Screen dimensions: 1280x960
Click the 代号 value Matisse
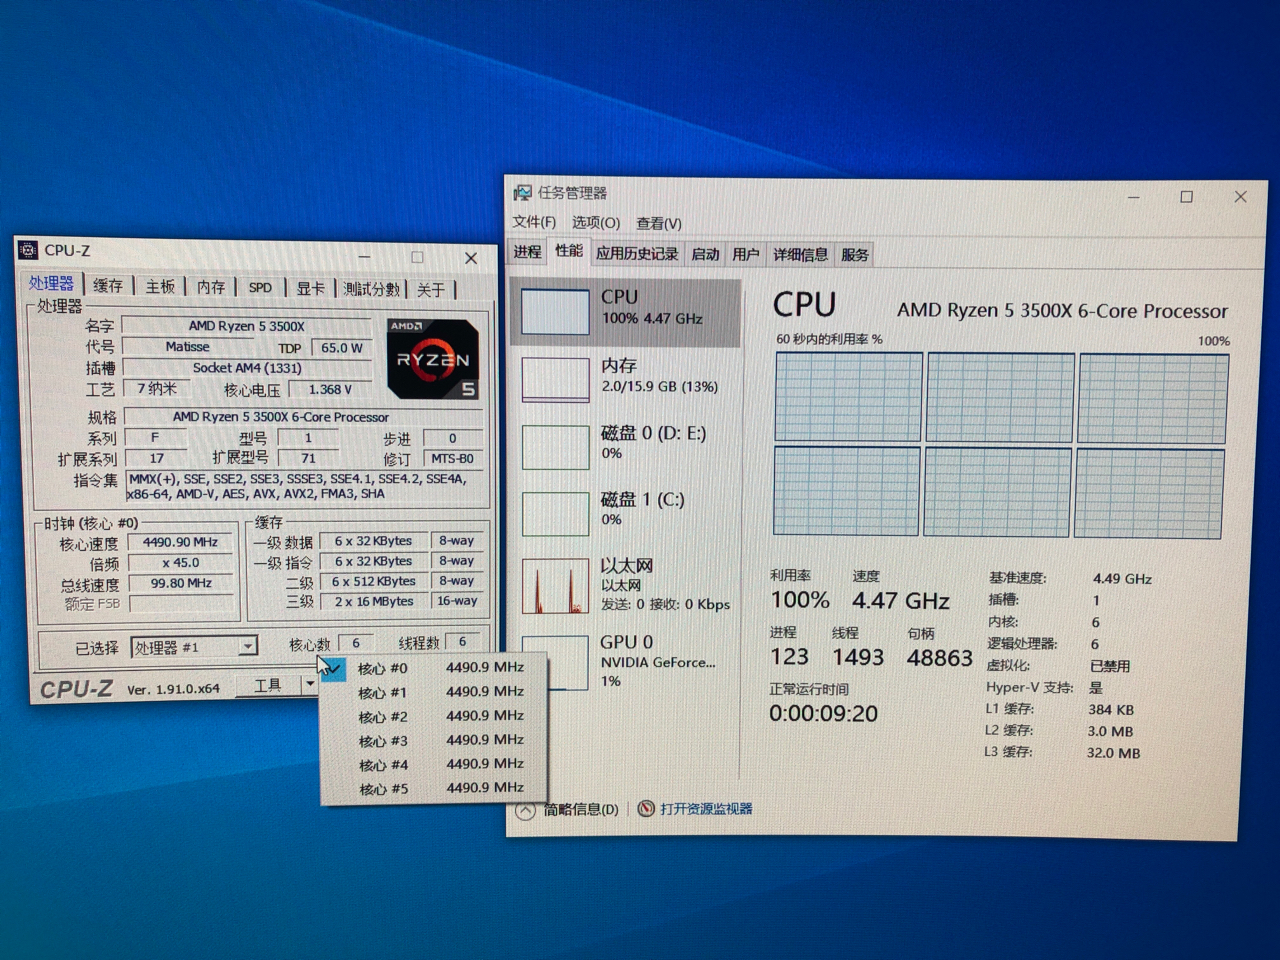coord(188,347)
